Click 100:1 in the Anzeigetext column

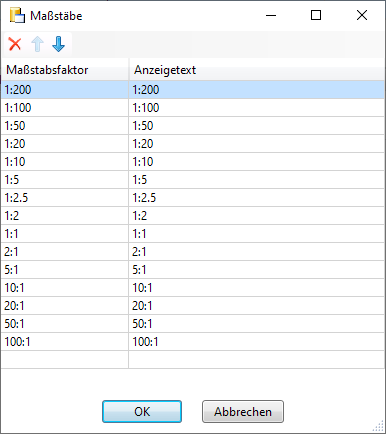(x=256, y=342)
